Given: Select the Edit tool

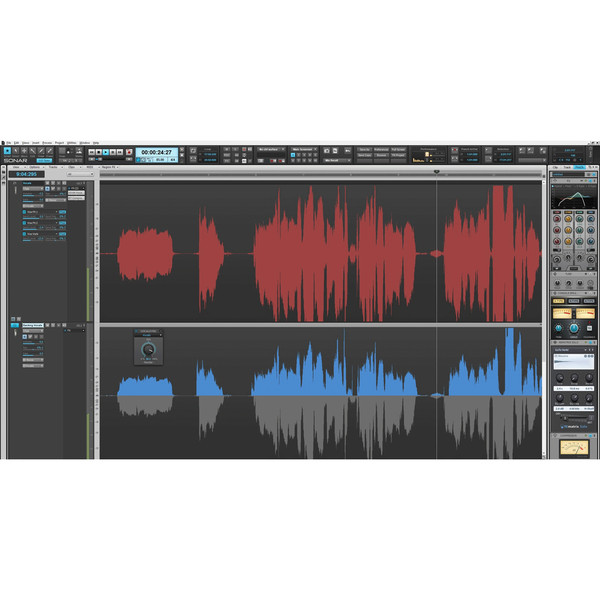Looking at the screenshot, I should tap(33, 151).
